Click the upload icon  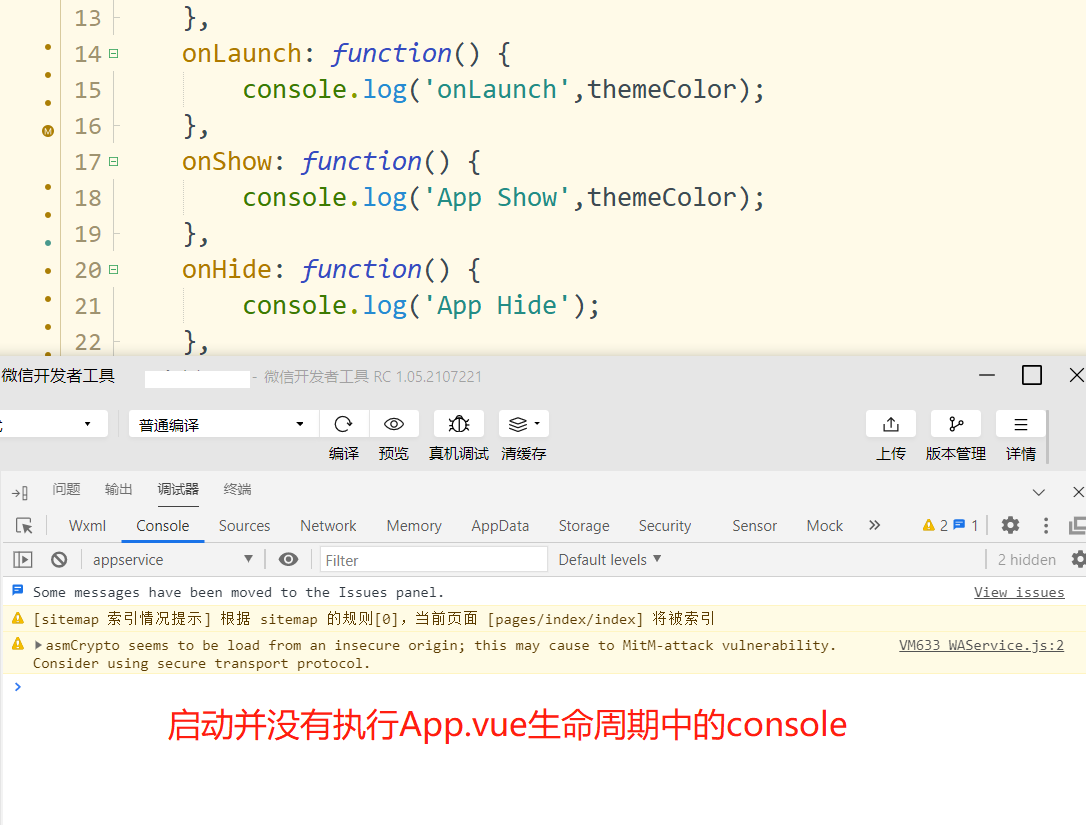(891, 424)
